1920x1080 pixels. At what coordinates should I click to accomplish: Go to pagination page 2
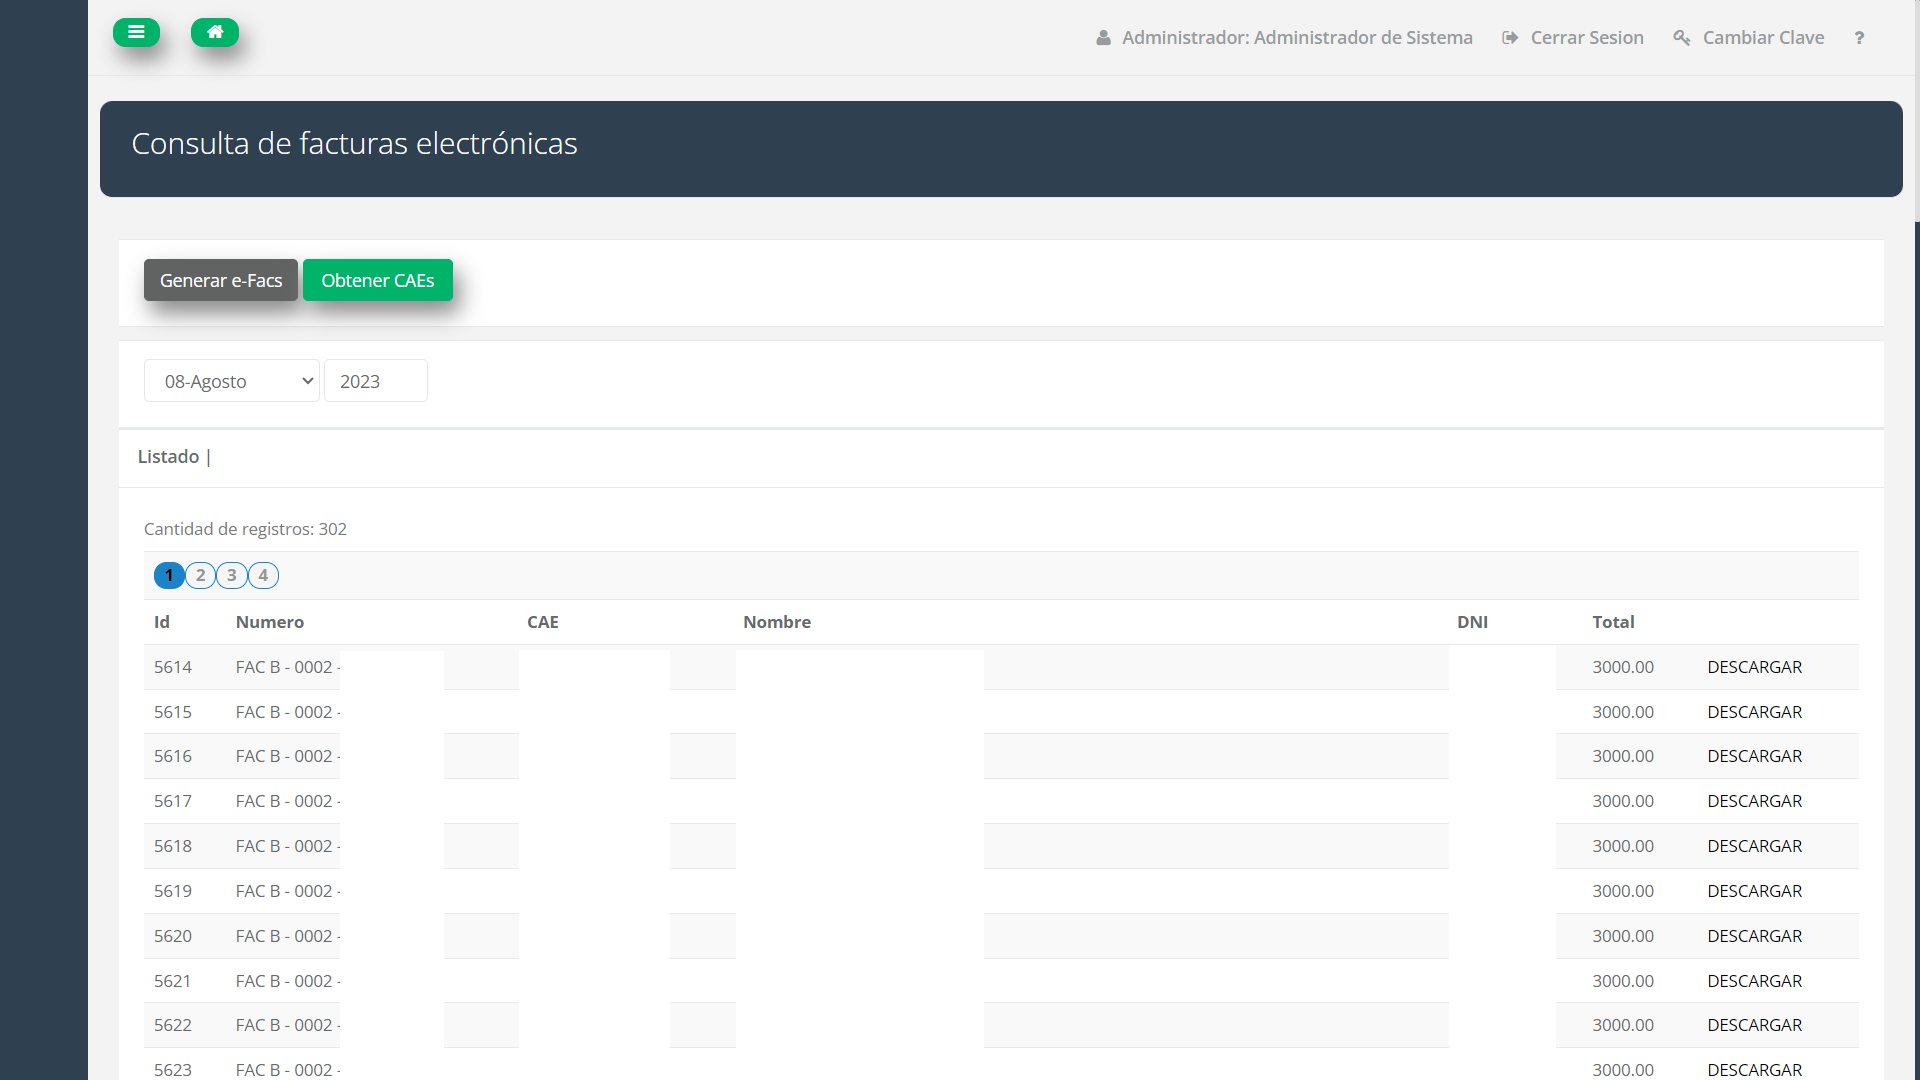click(200, 575)
